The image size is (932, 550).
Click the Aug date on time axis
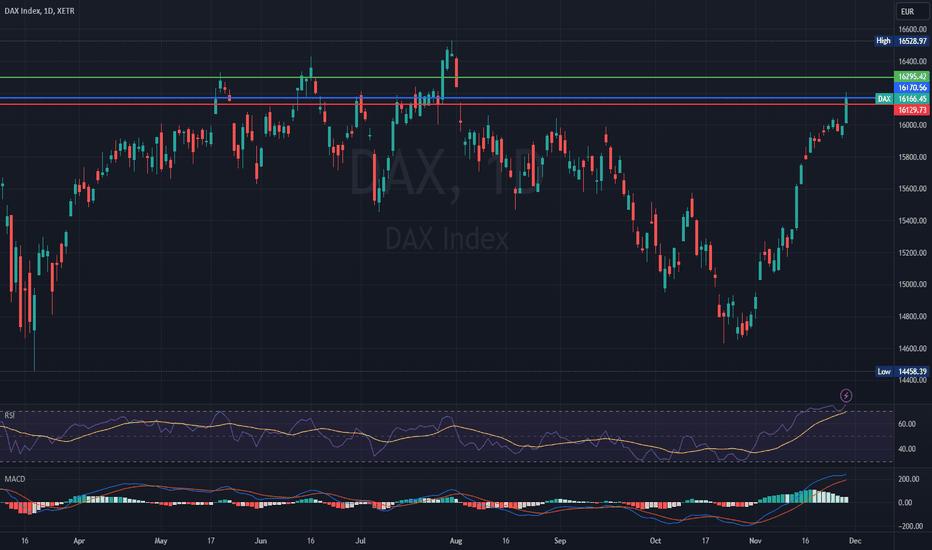pyautogui.click(x=456, y=541)
